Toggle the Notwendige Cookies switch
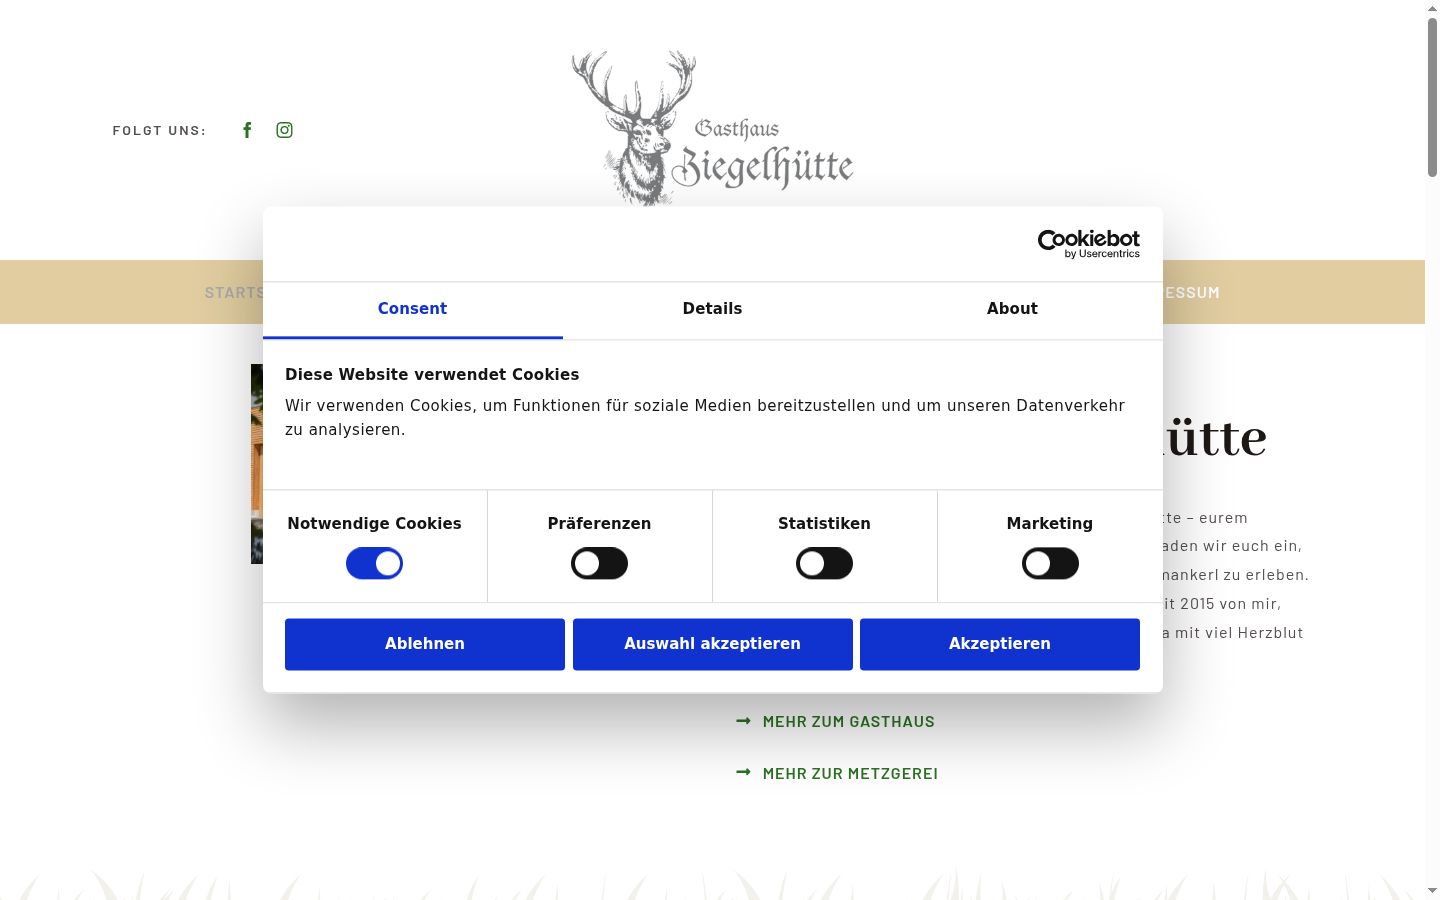 (374, 563)
